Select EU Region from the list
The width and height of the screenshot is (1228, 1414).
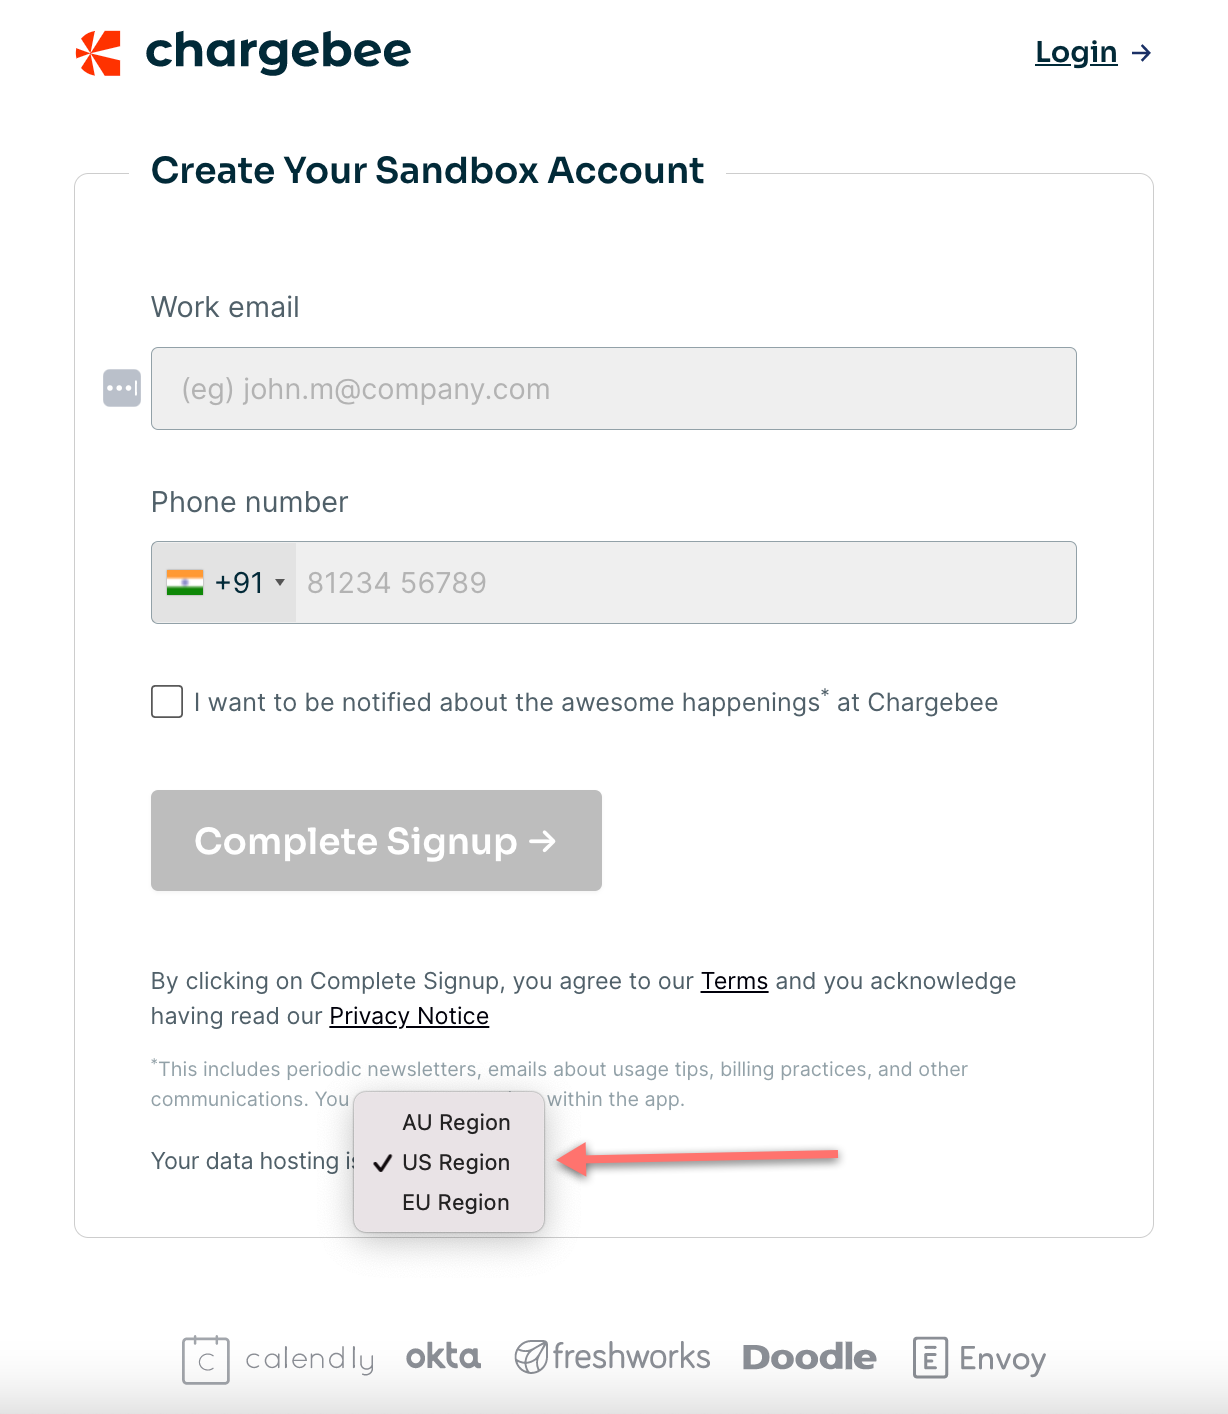click(x=456, y=1202)
